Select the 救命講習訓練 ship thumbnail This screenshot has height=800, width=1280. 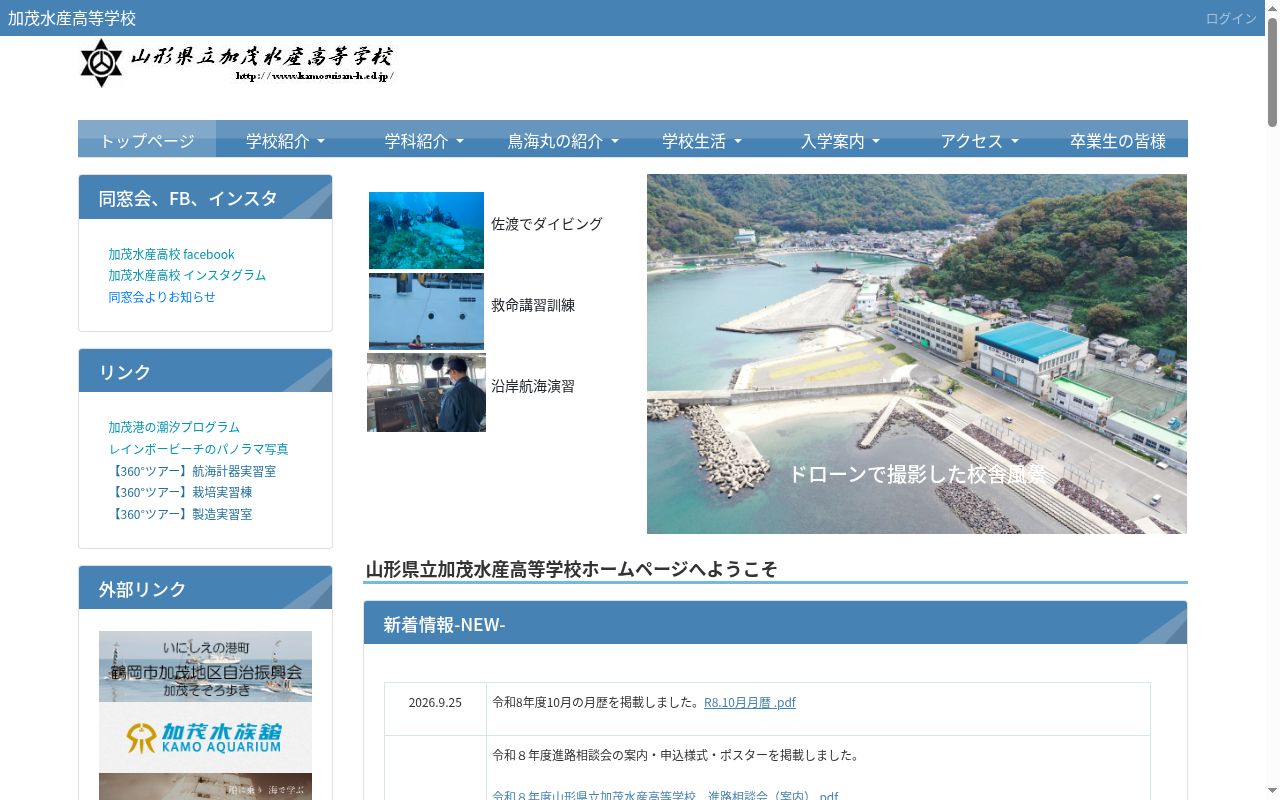point(426,311)
